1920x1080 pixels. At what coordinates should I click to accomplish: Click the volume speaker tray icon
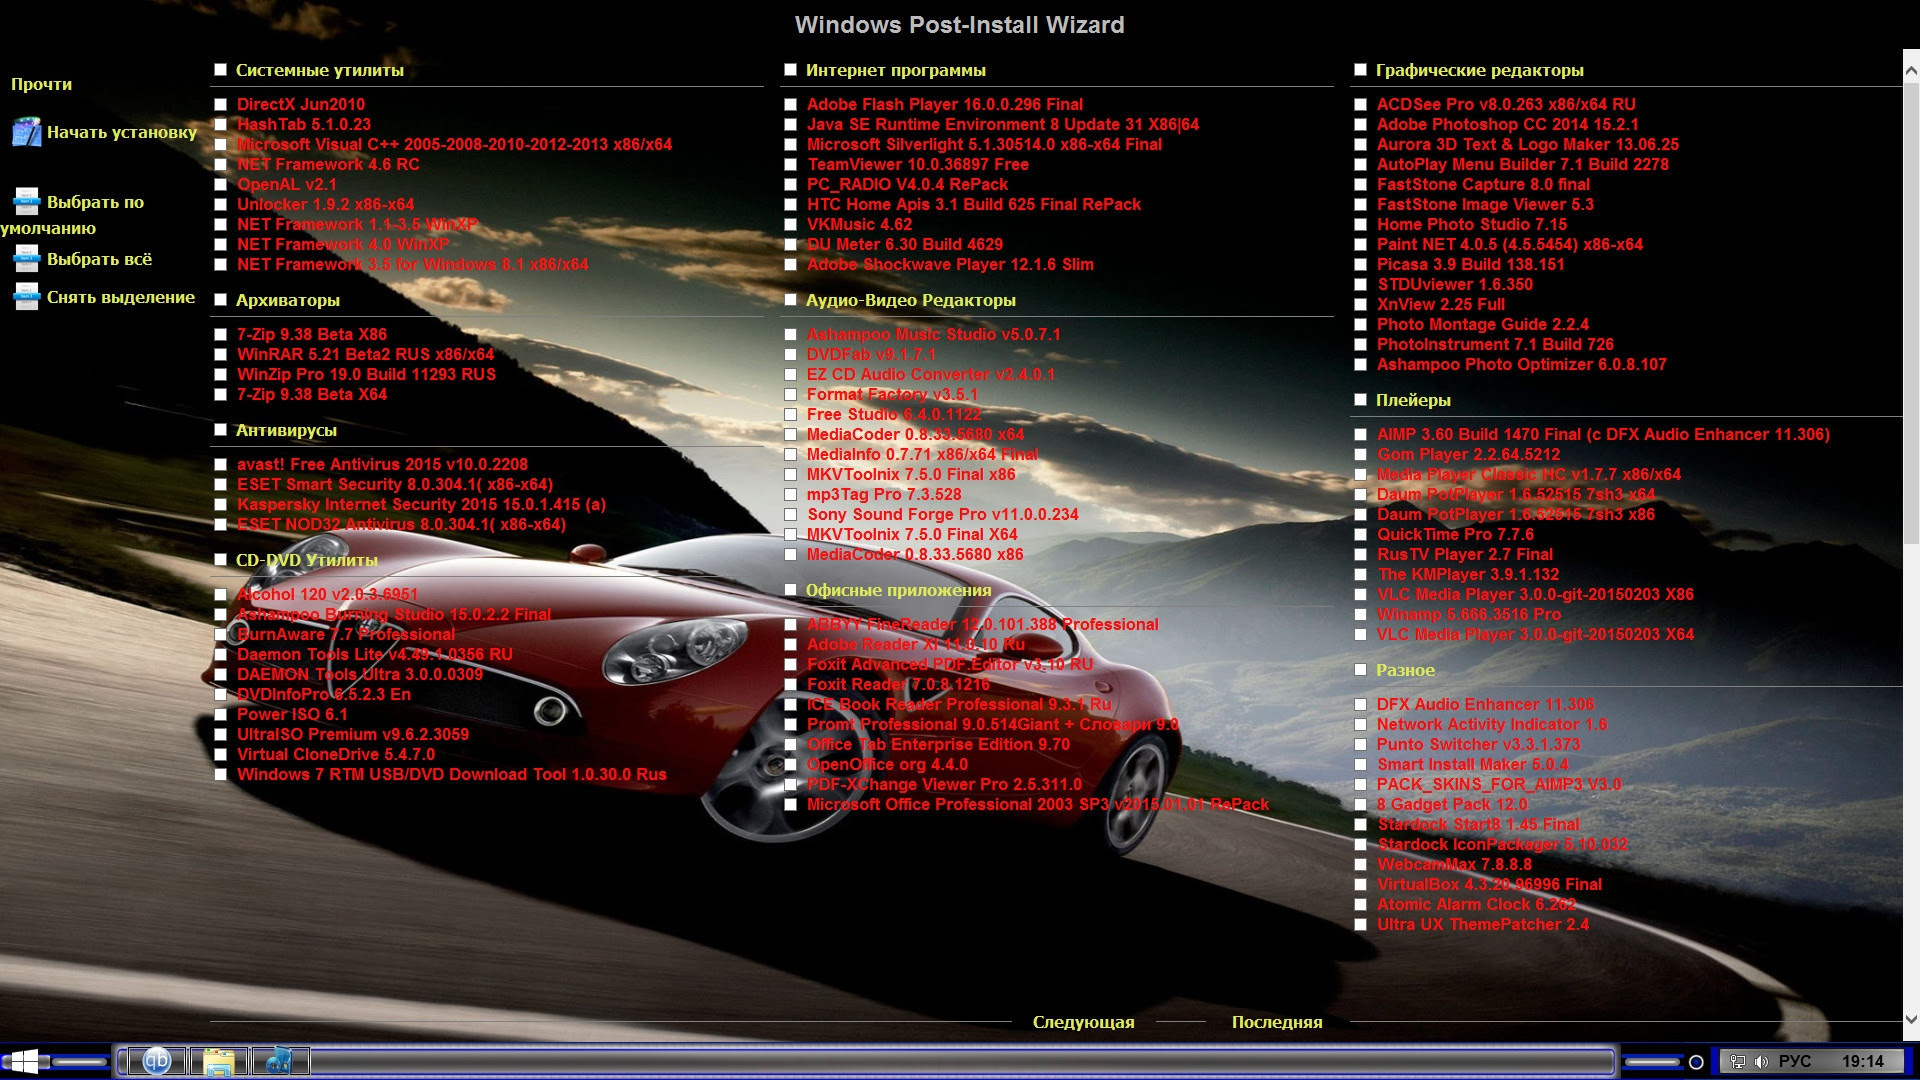pos(1761,1062)
